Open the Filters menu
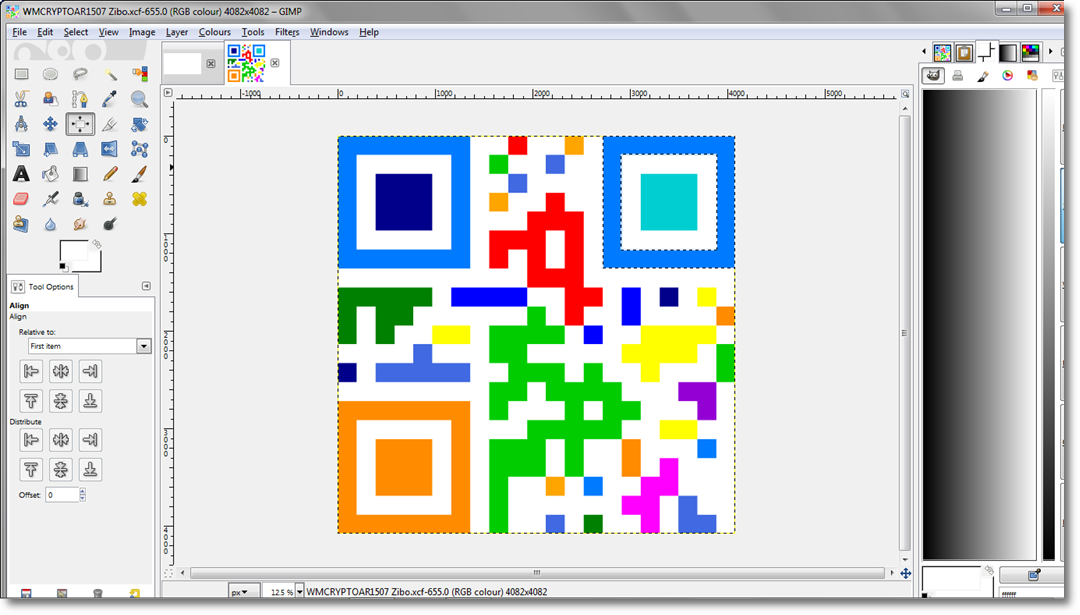 pyautogui.click(x=287, y=32)
